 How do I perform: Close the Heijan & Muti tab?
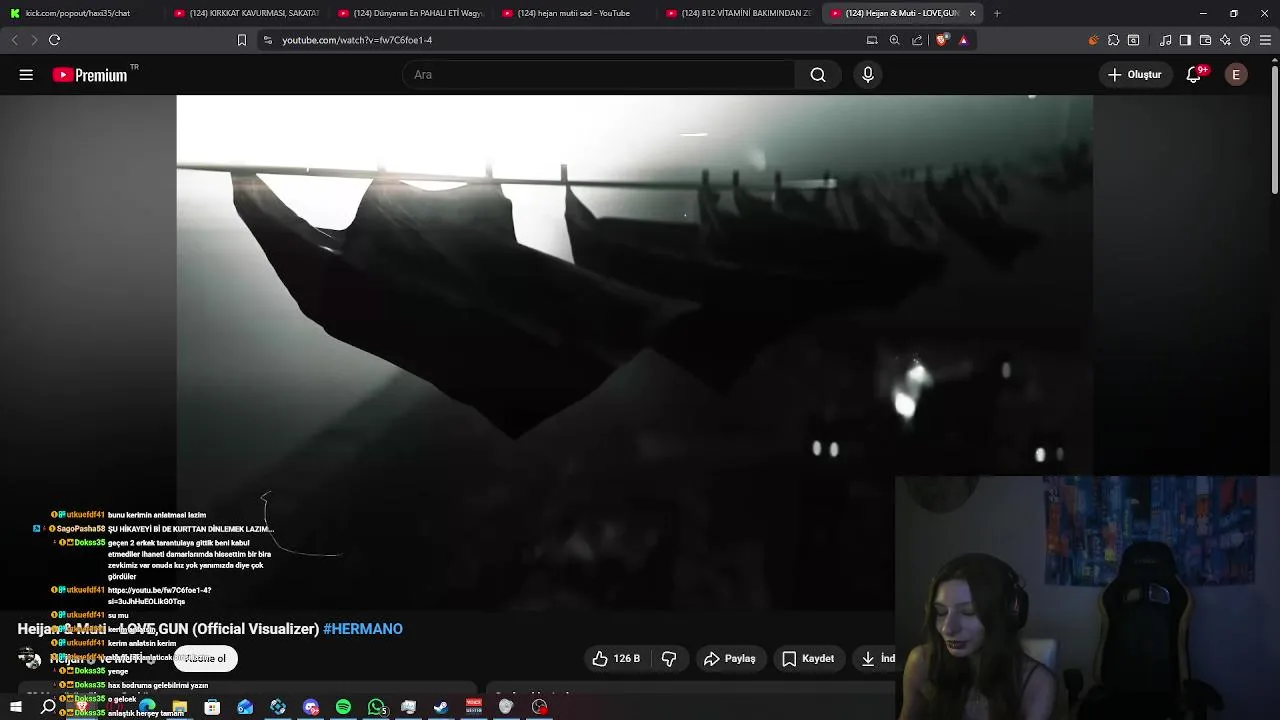[x=972, y=13]
